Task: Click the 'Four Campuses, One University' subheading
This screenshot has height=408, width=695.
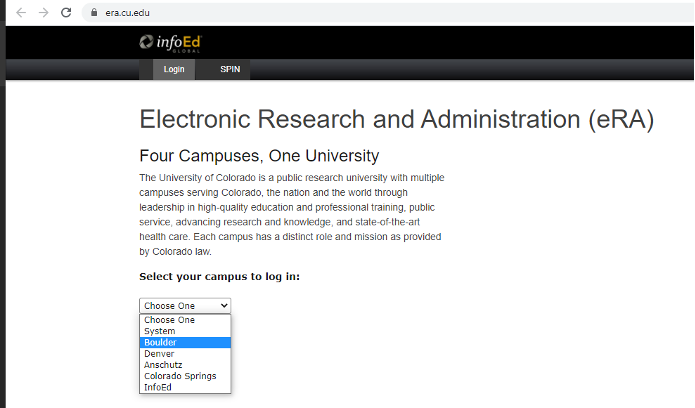Action: (x=259, y=156)
